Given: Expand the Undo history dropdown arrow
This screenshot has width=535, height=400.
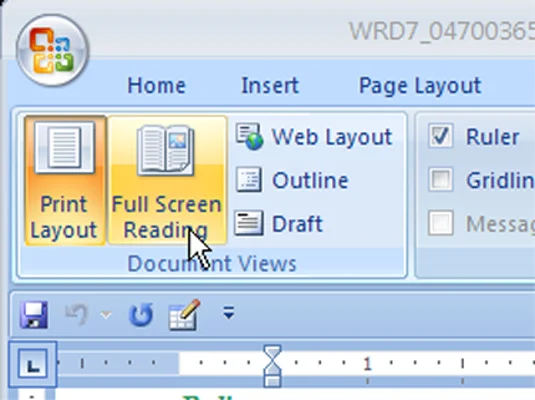Looking at the screenshot, I should coord(106,315).
